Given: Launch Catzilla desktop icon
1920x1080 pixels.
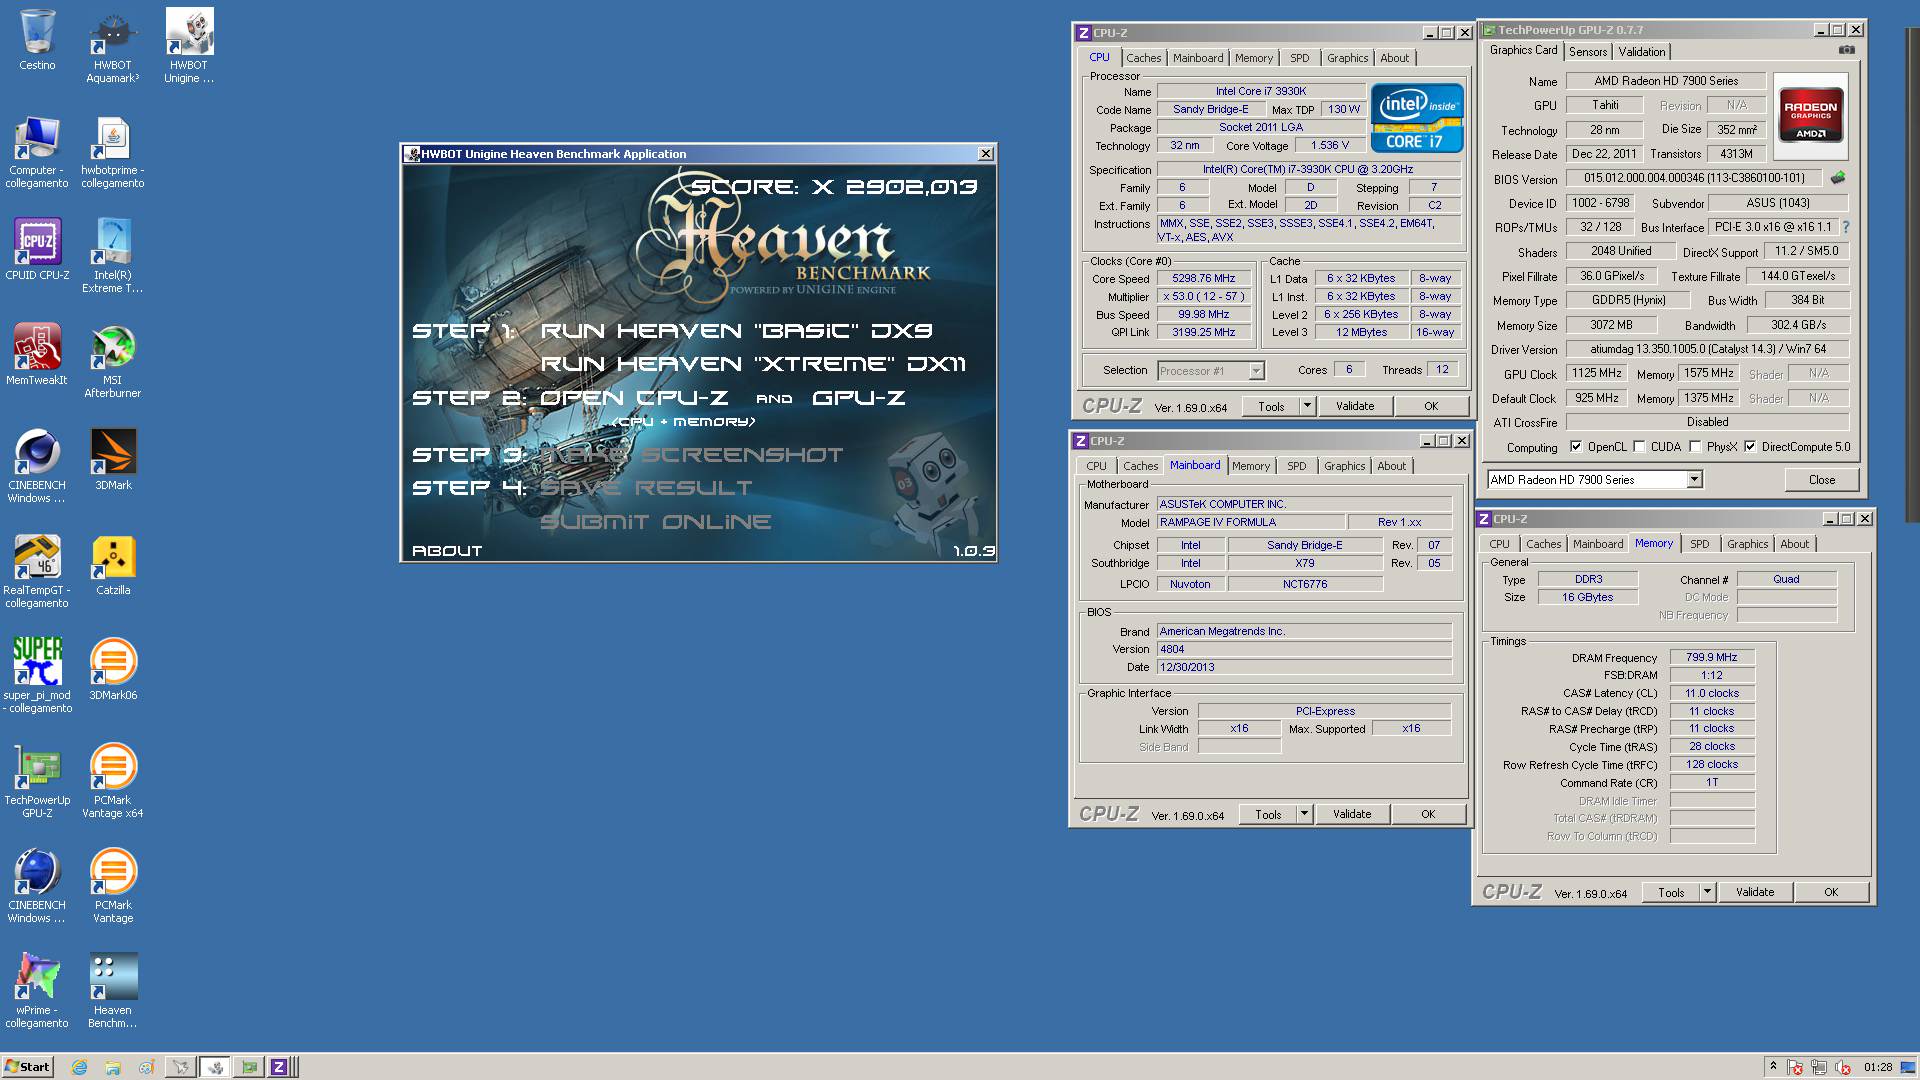Looking at the screenshot, I should [x=113, y=565].
